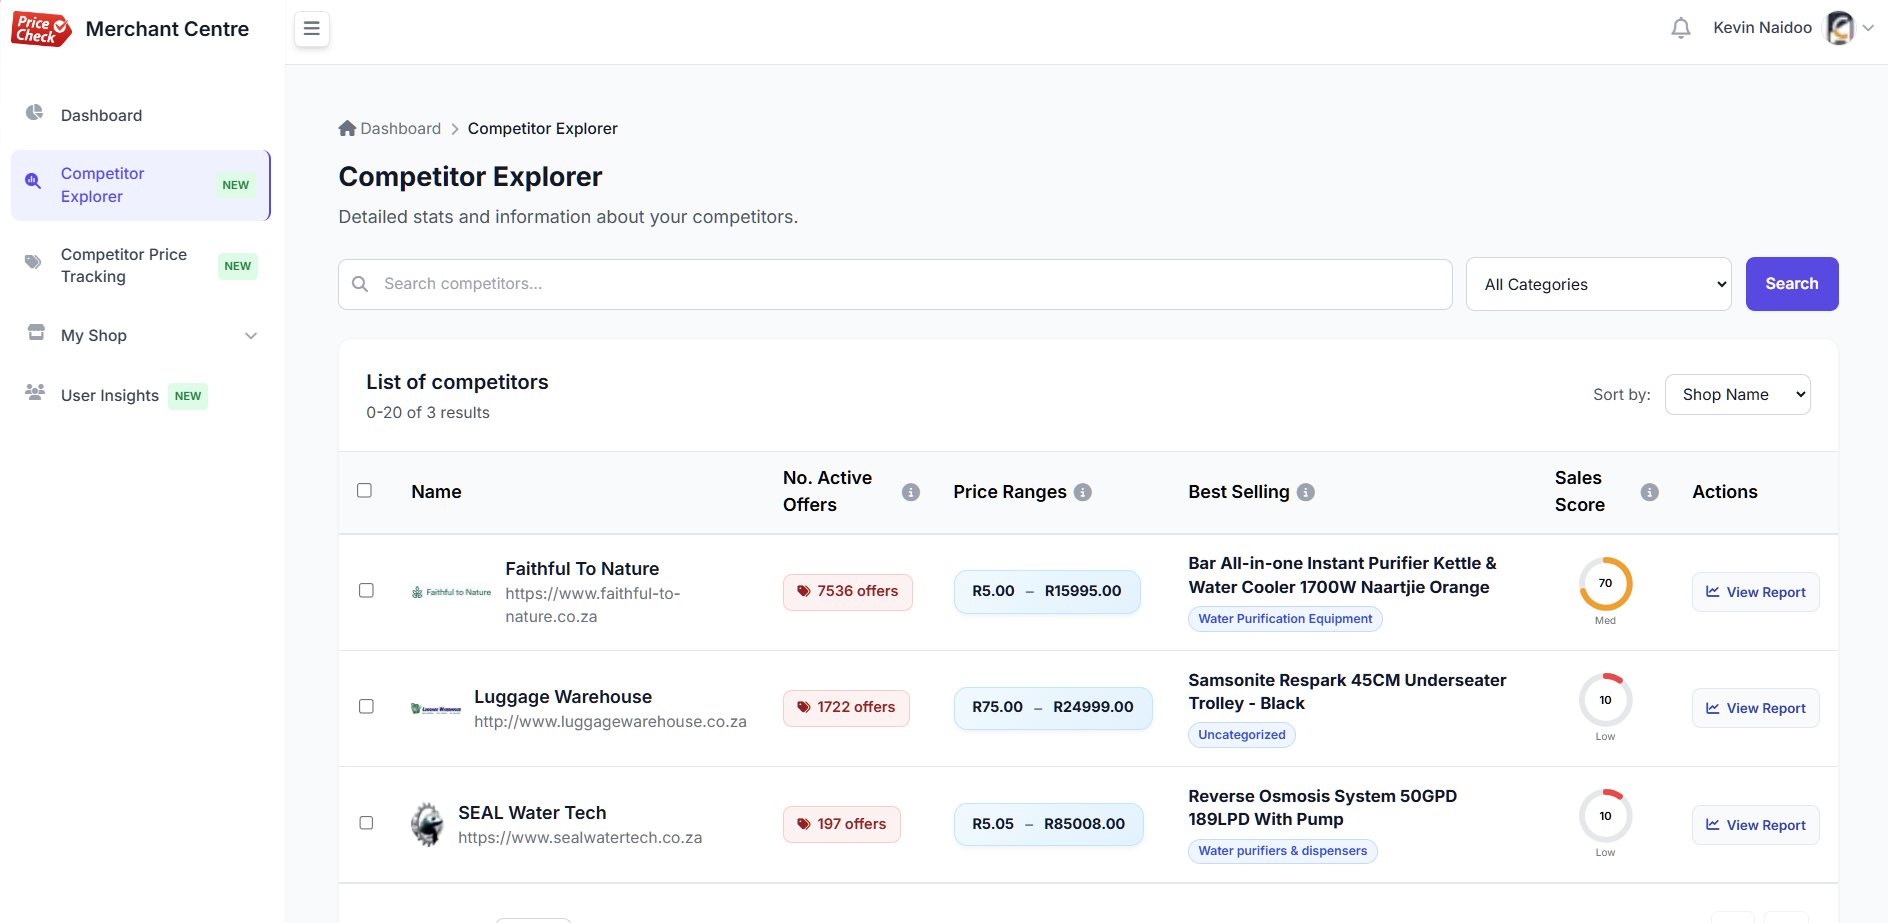Image resolution: width=1888 pixels, height=923 pixels.
Task: Click Samsonite Respark 45CM Underseater Trolley text
Action: click(1347, 692)
